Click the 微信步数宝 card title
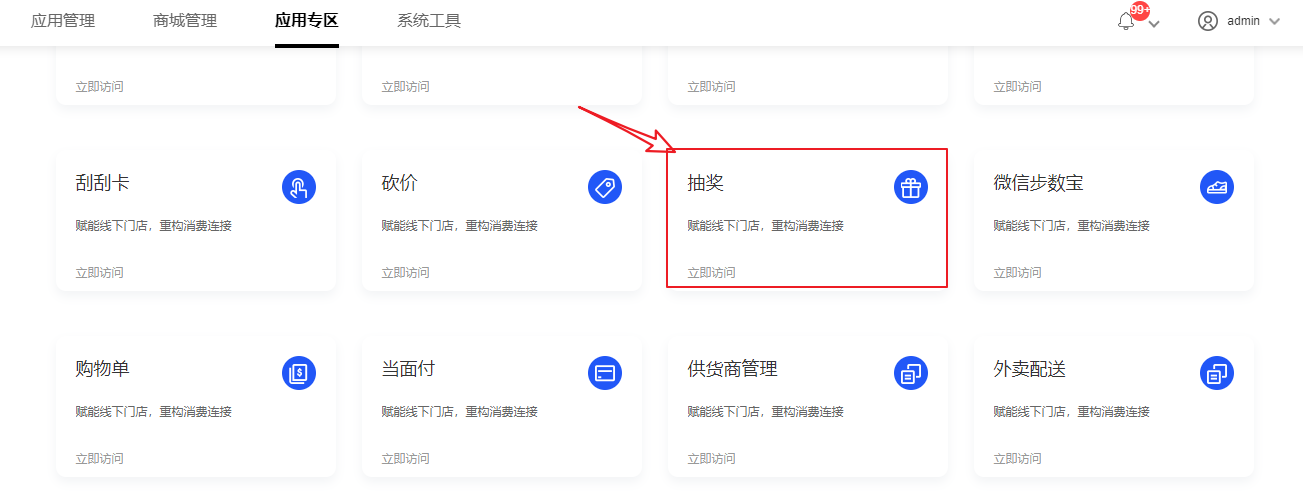Screen dimensions: 1303x492 1038,184
